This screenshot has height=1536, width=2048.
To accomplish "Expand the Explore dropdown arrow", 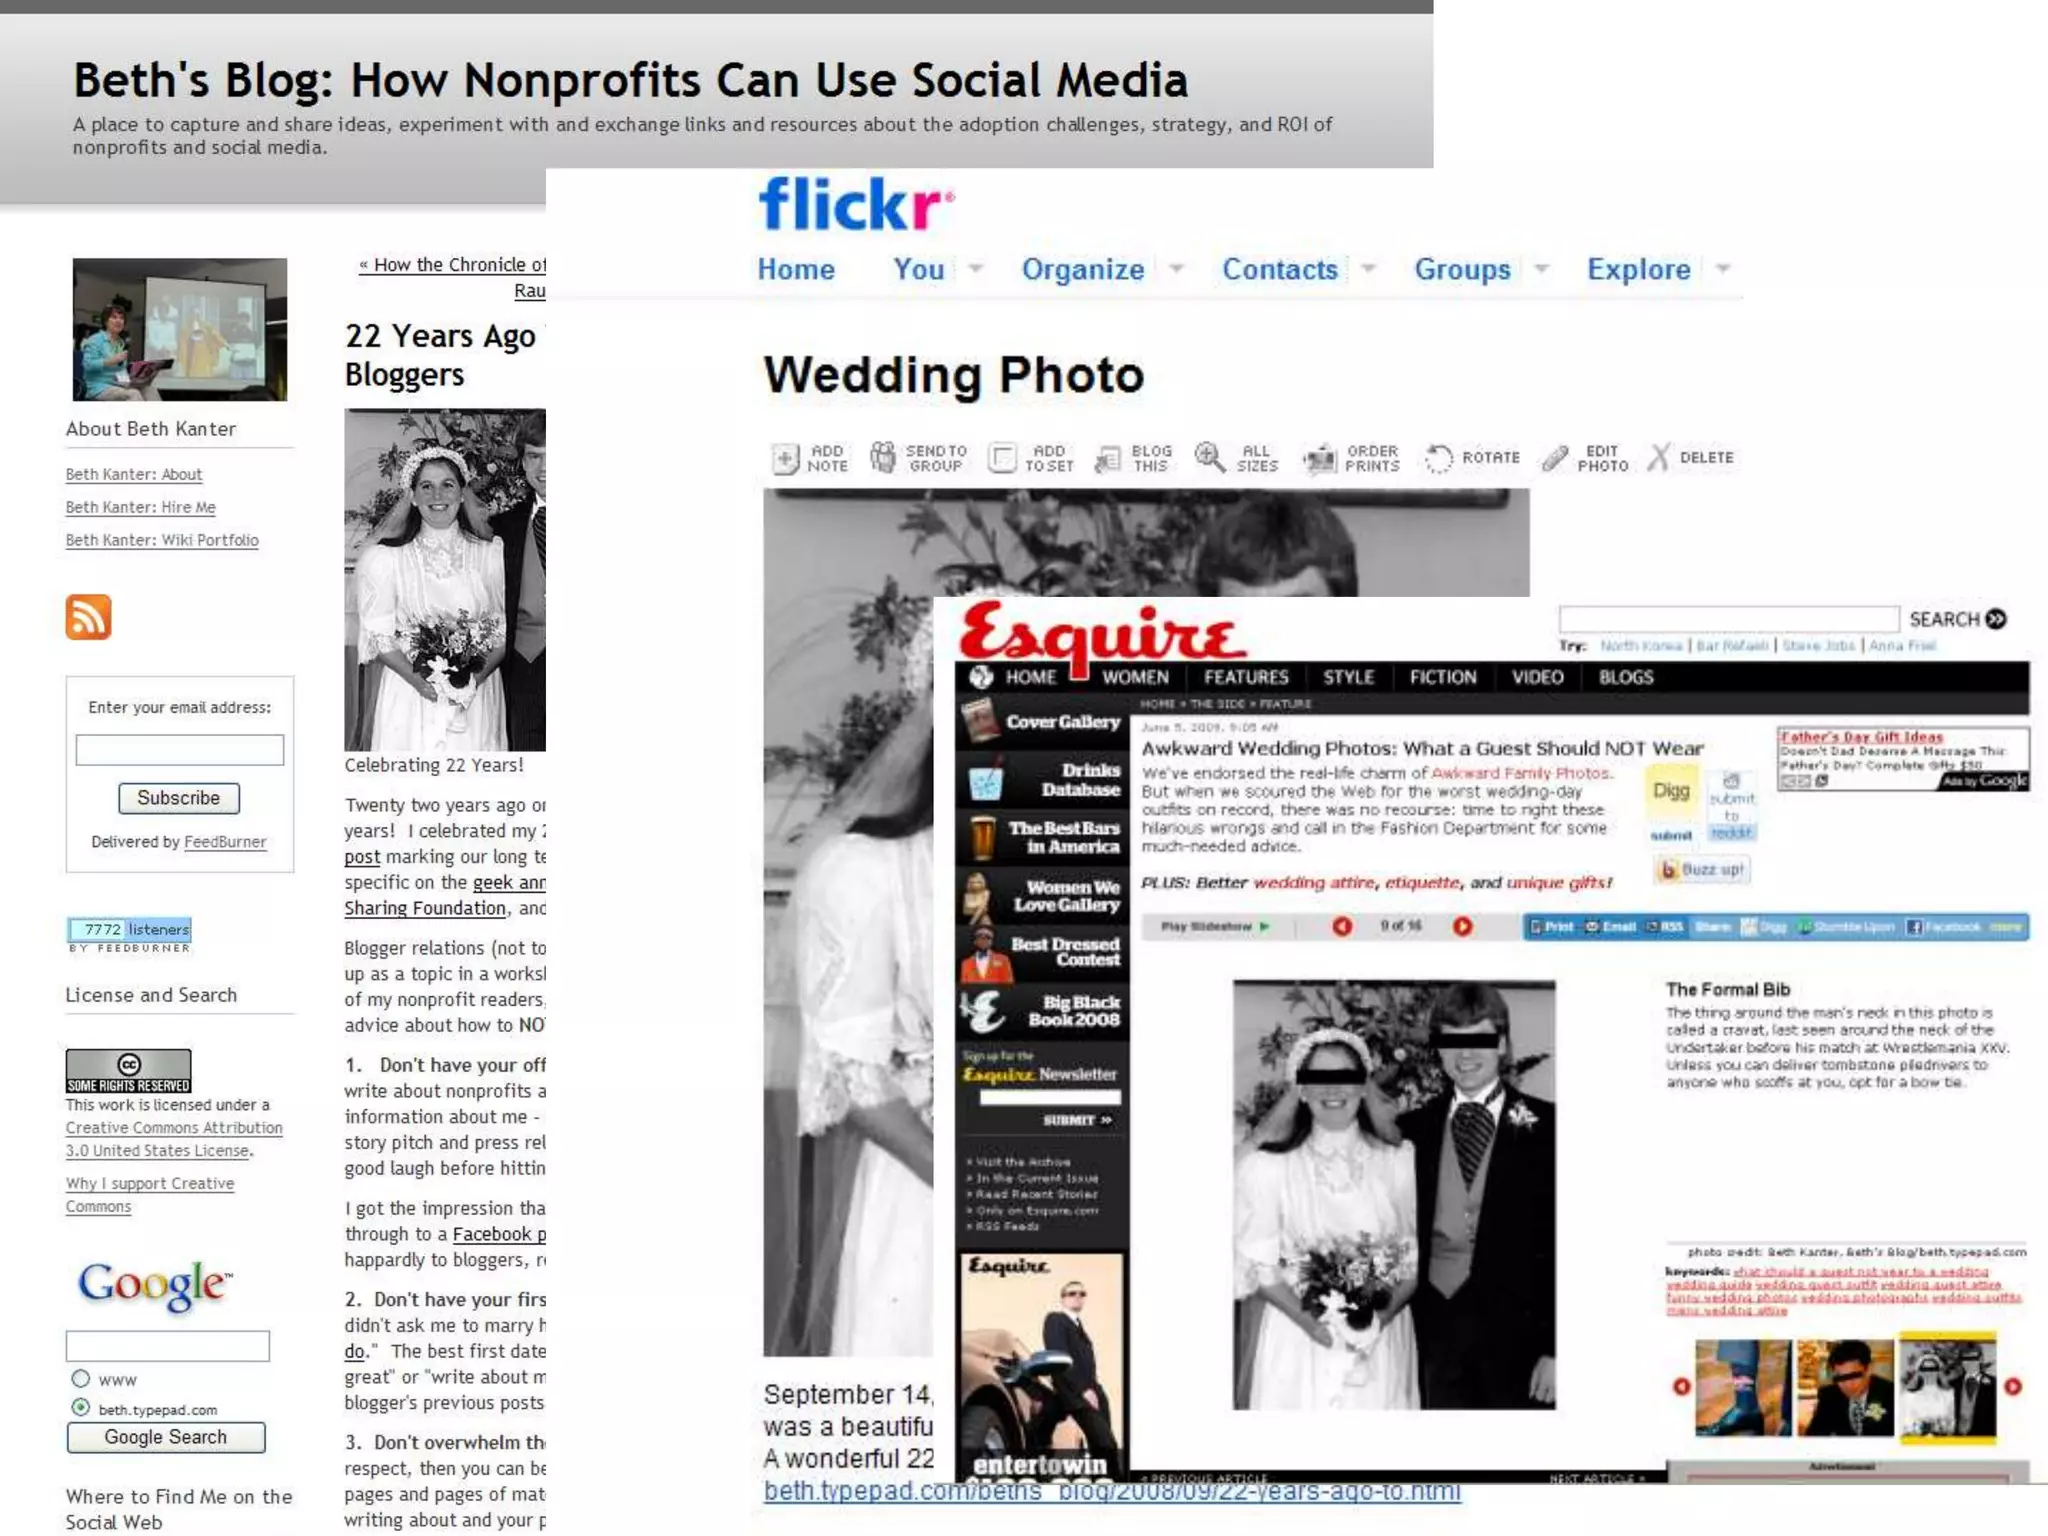I will point(1723,268).
